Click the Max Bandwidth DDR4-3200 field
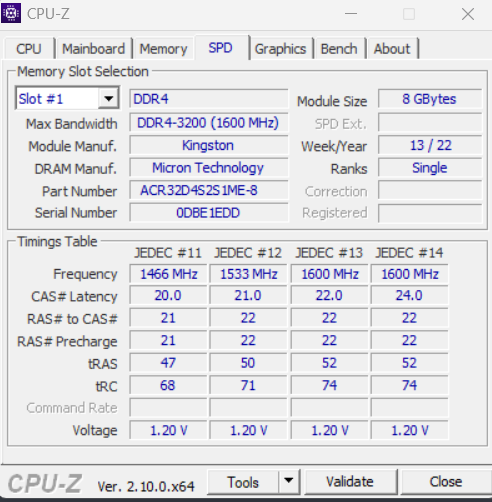The height and width of the screenshot is (502, 492). point(209,123)
